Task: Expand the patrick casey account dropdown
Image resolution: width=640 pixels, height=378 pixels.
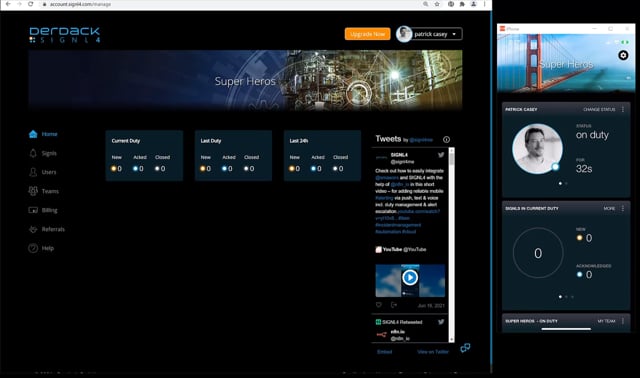Action: pyautogui.click(x=454, y=34)
